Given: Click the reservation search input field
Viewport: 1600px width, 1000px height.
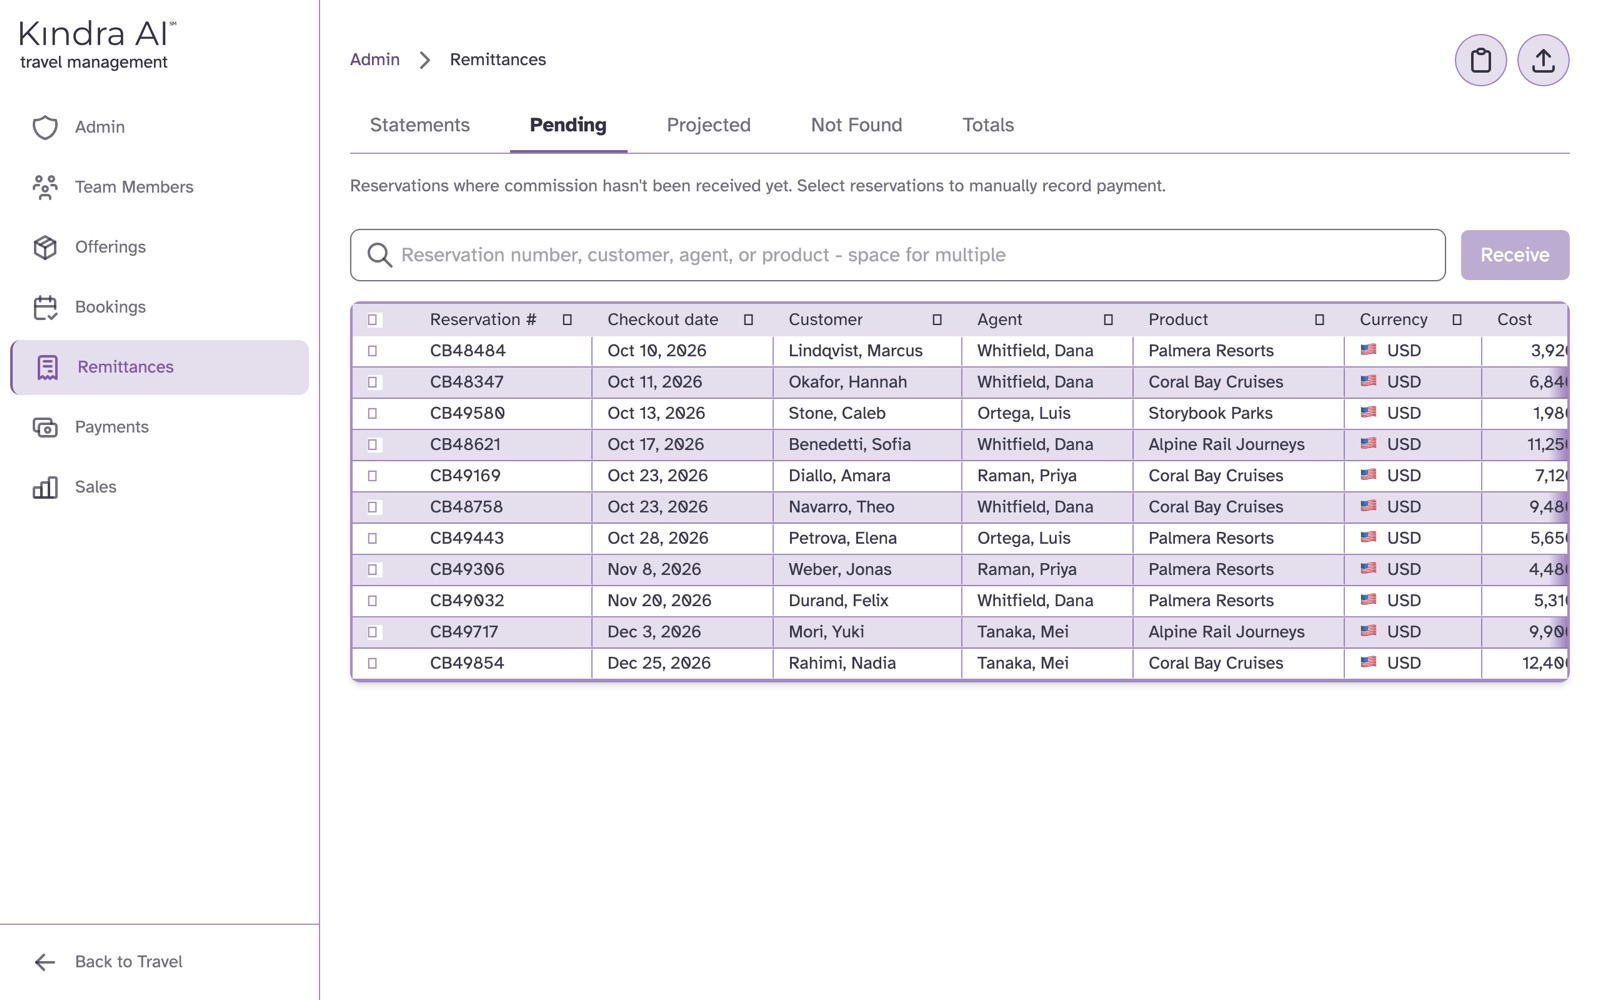Looking at the screenshot, I should click(898, 255).
